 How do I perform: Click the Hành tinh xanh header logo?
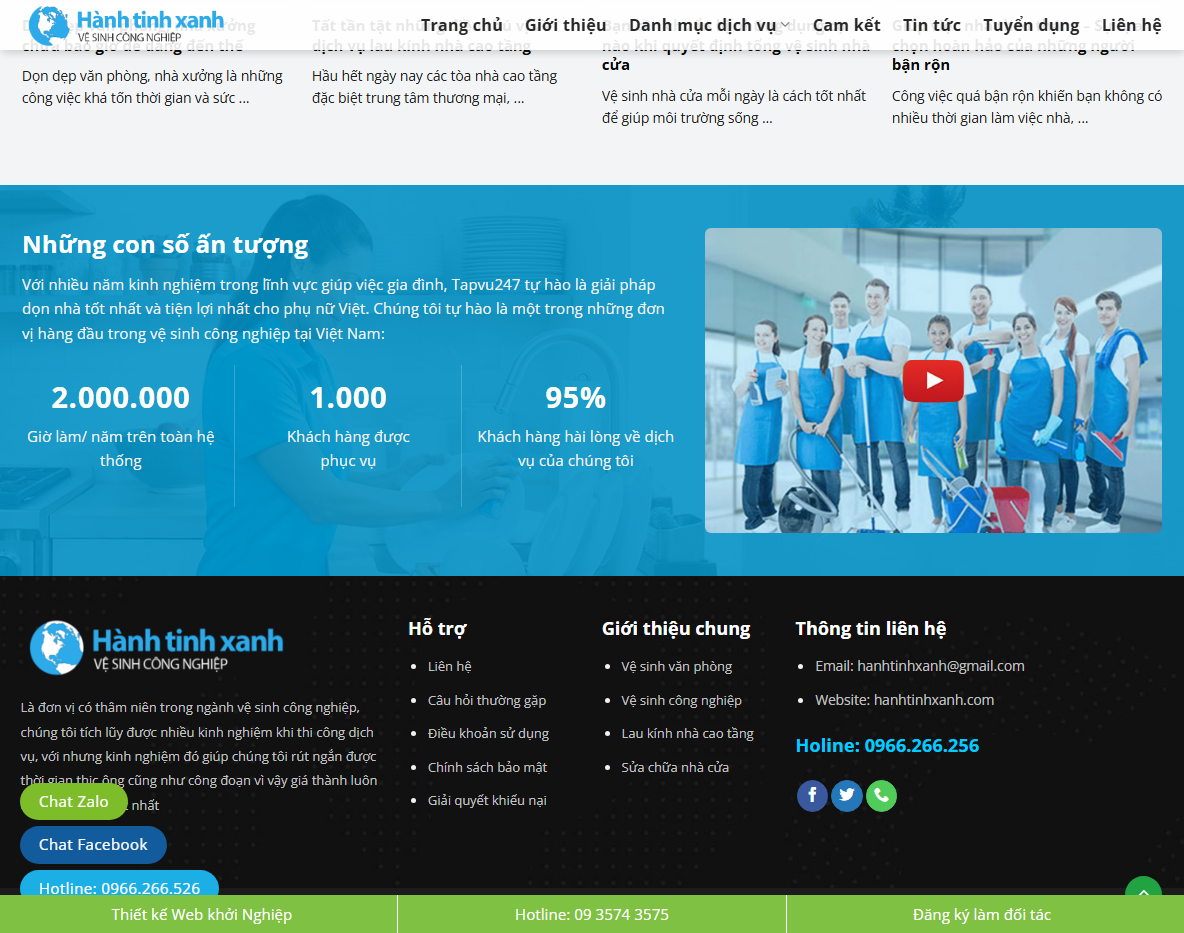[x=125, y=24]
